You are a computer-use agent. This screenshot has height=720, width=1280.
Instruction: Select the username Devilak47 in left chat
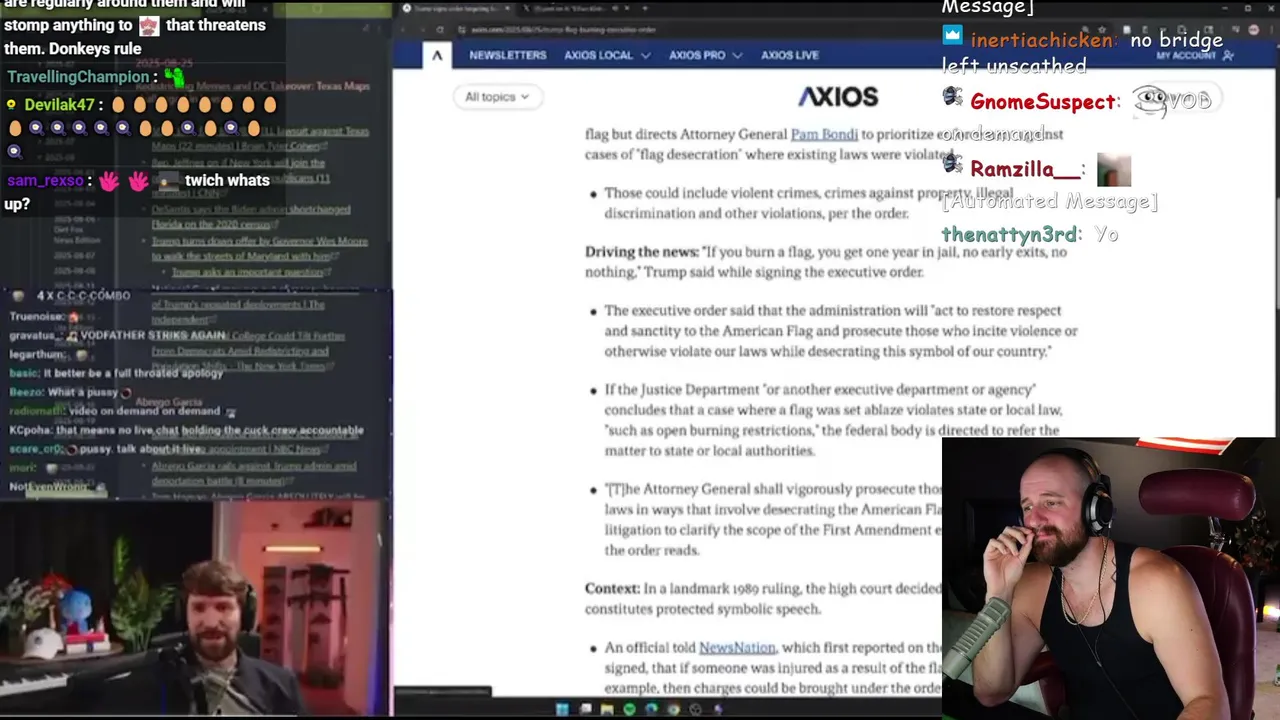[59, 105]
